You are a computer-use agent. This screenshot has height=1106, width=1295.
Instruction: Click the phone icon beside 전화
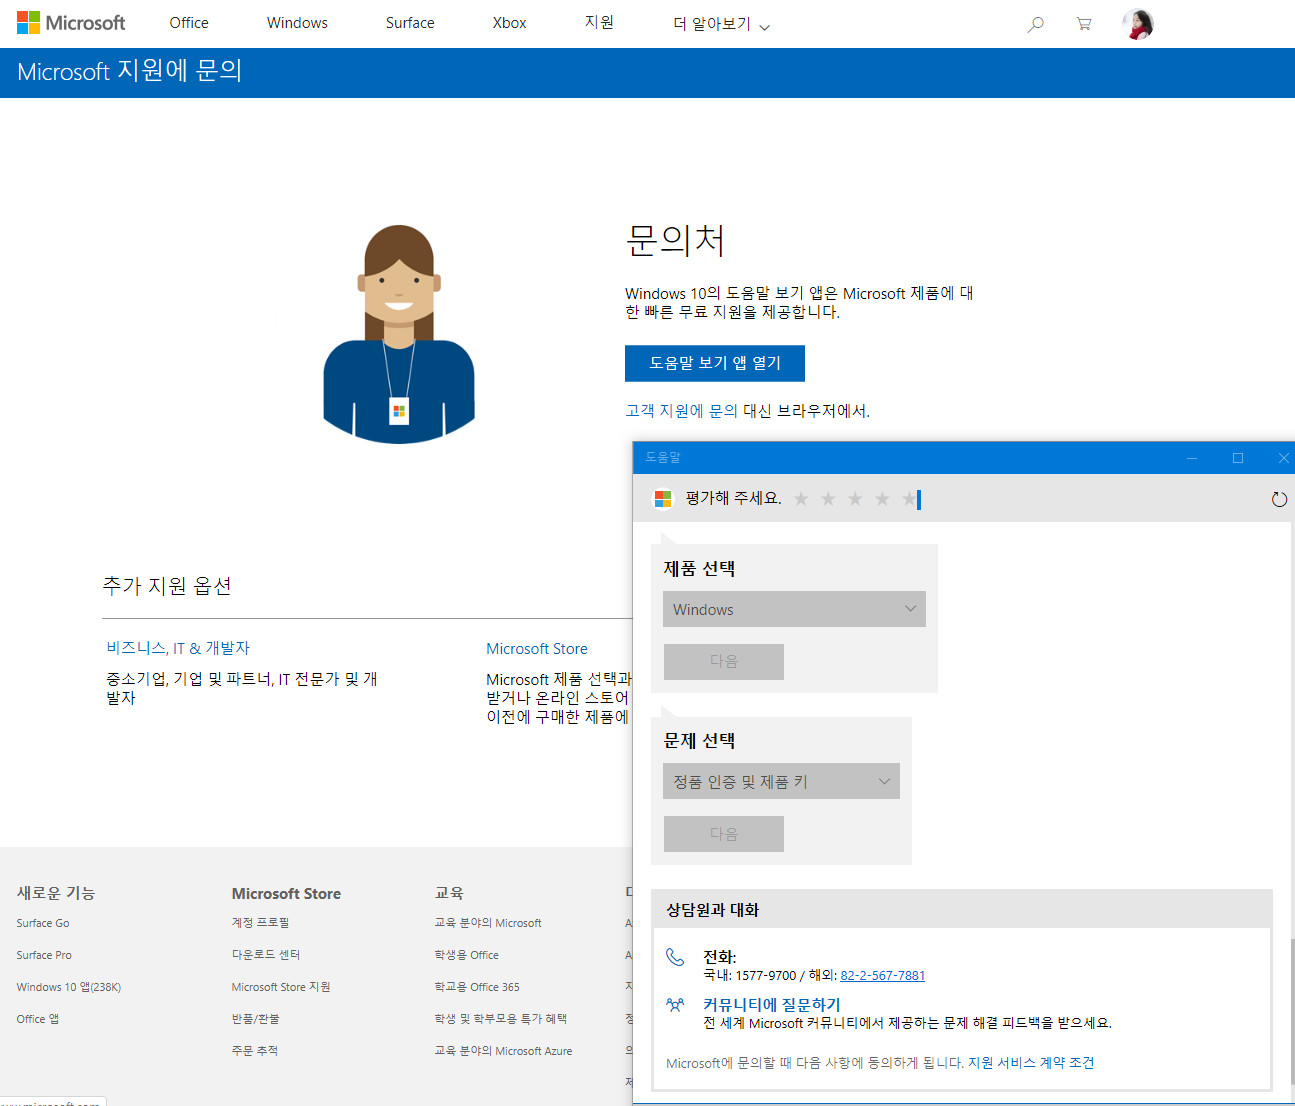coord(675,957)
